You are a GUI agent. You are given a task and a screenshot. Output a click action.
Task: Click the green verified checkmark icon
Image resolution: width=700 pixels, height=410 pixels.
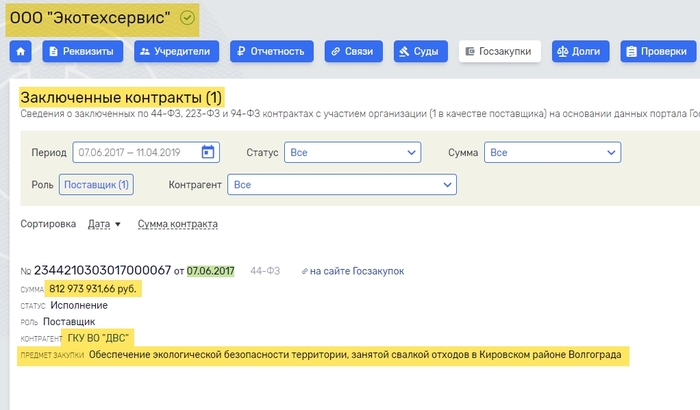[187, 17]
